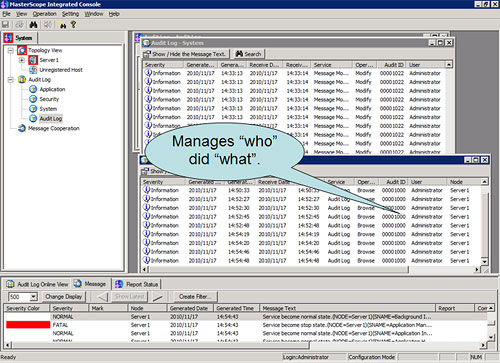Click the red FATAL severity color cell

point(28,325)
